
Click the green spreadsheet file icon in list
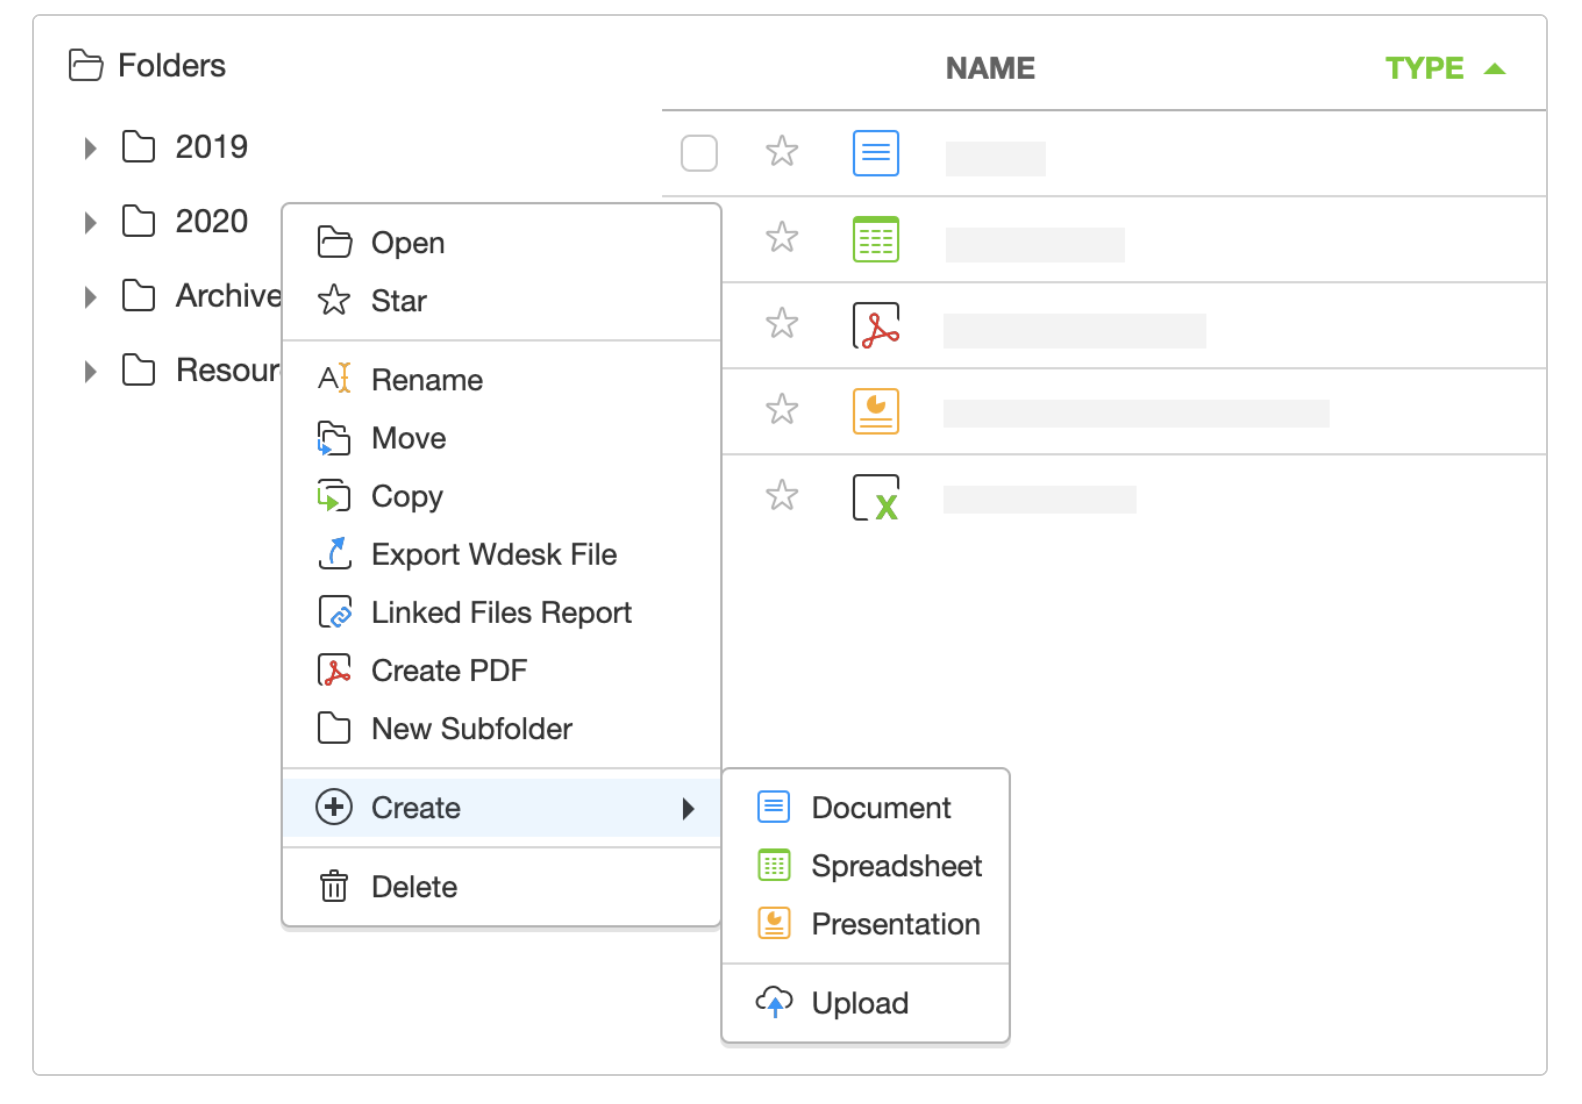(x=876, y=239)
